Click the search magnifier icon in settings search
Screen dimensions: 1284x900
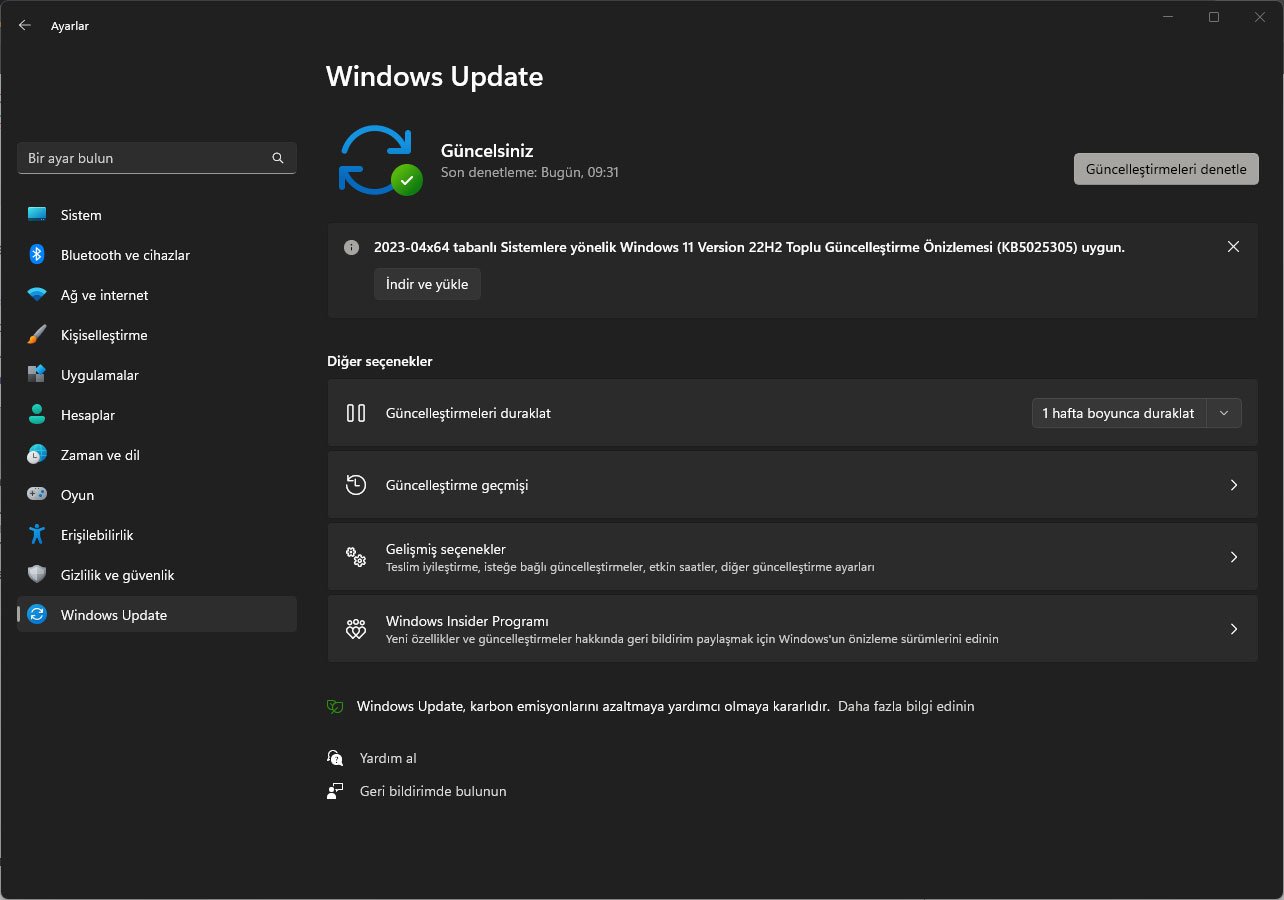[x=278, y=158]
